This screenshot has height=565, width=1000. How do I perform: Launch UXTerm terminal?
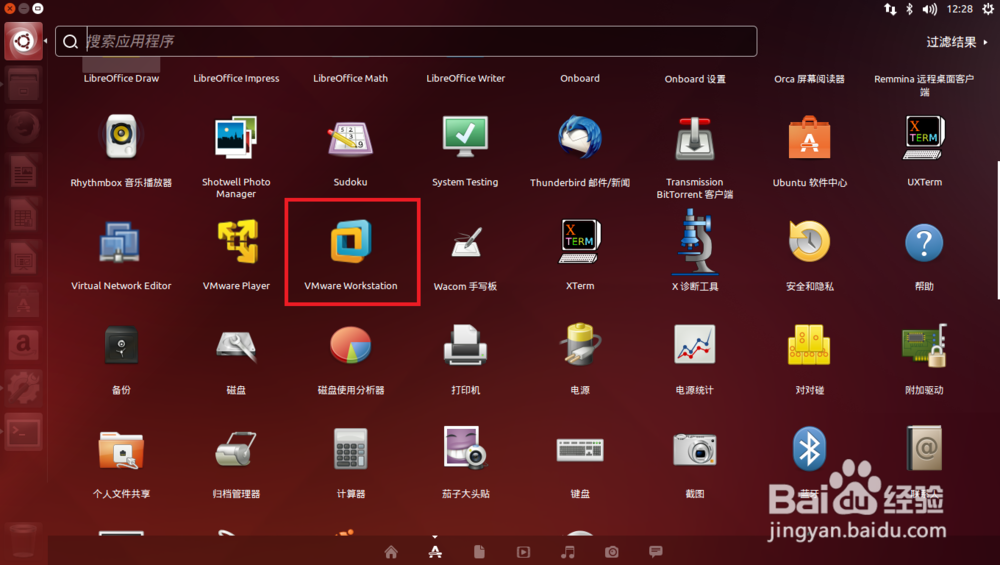(924, 136)
